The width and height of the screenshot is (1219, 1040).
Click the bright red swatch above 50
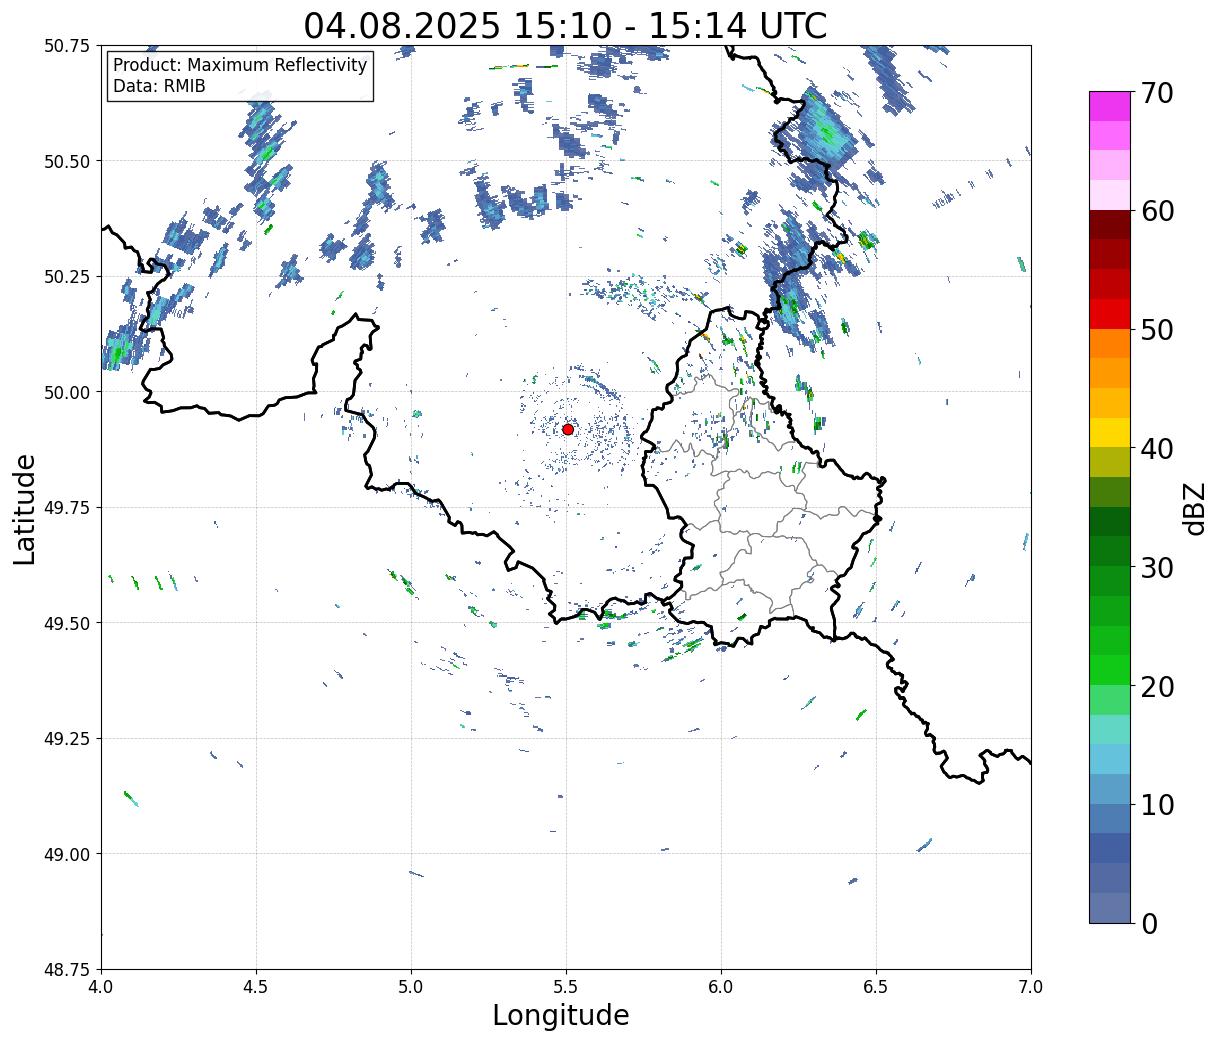click(1110, 314)
